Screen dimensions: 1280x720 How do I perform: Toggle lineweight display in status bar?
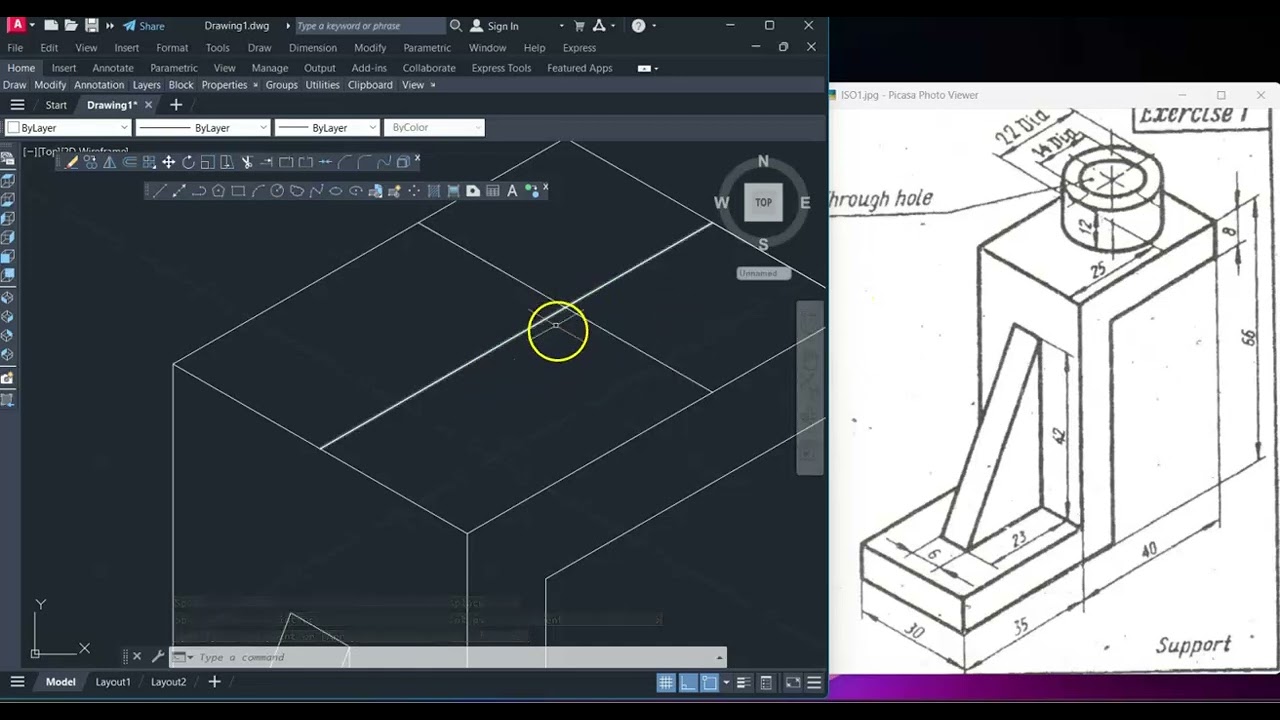coord(743,683)
